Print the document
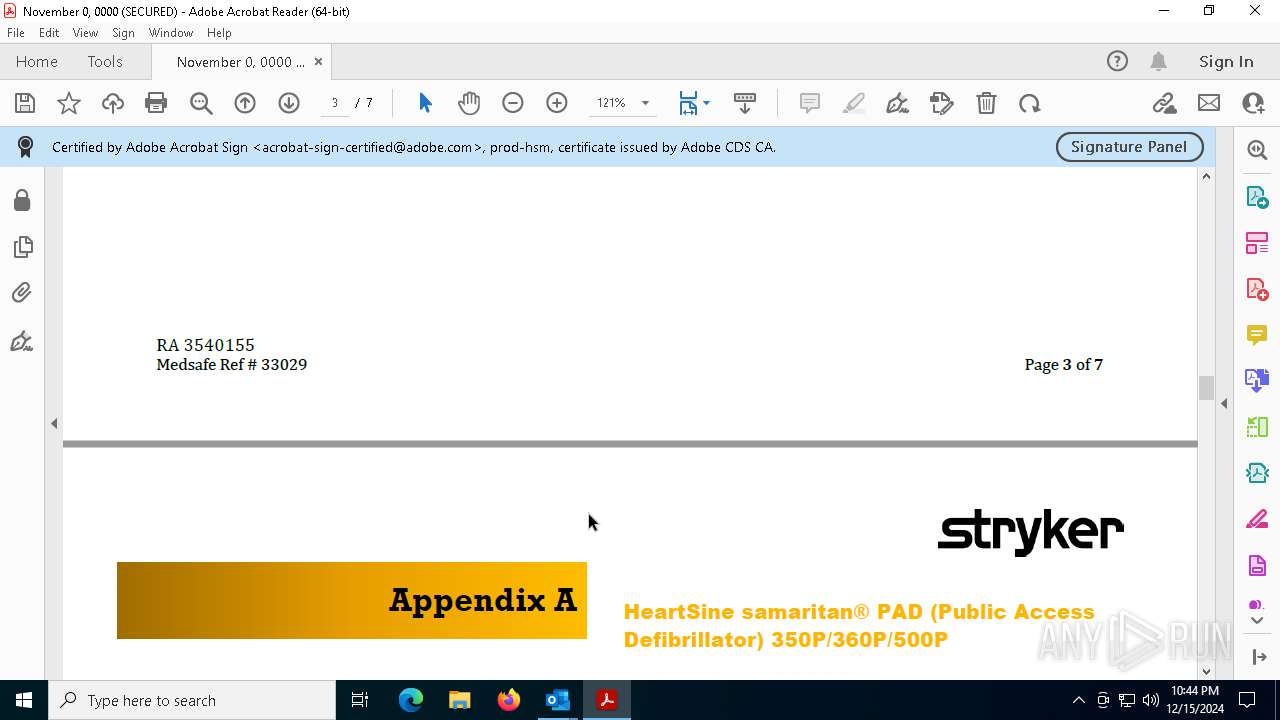Screen dimensions: 1280x720 [x=156, y=103]
